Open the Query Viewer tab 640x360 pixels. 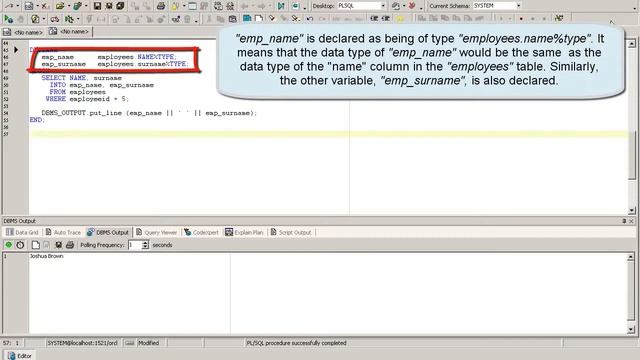coord(157,232)
